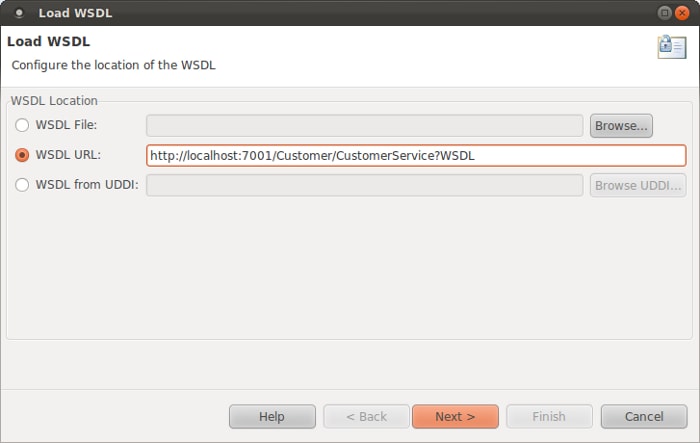
Task: Click inside the WSDL File path field
Action: pos(364,125)
